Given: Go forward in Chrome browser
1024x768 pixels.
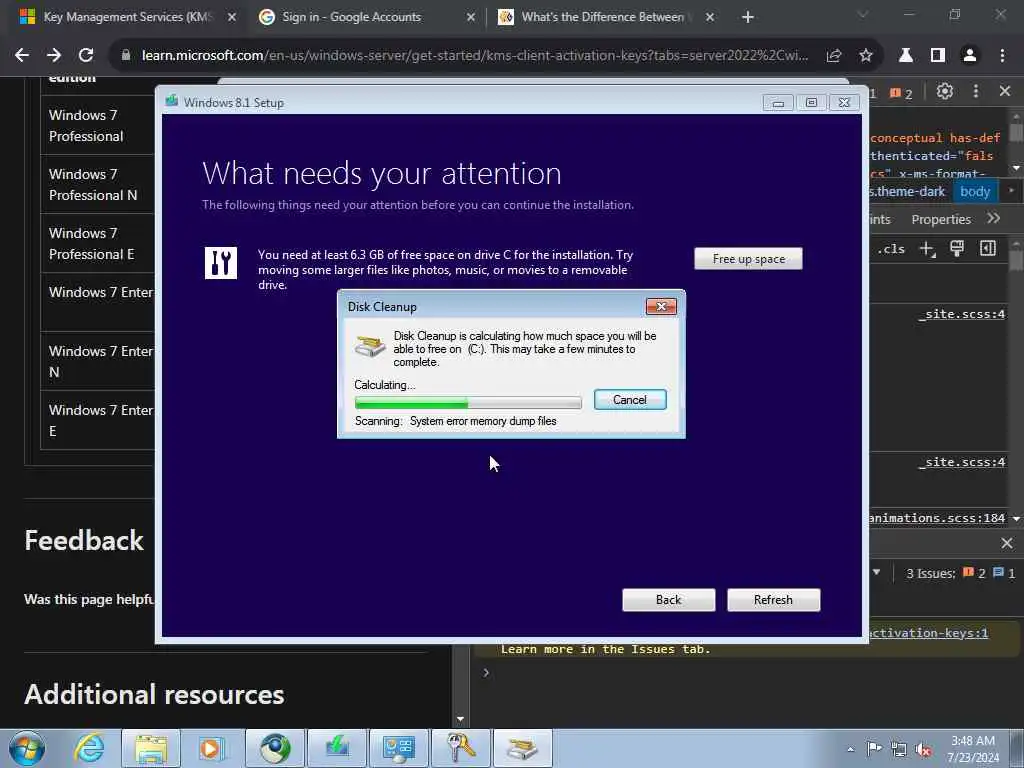Looking at the screenshot, I should coord(54,56).
